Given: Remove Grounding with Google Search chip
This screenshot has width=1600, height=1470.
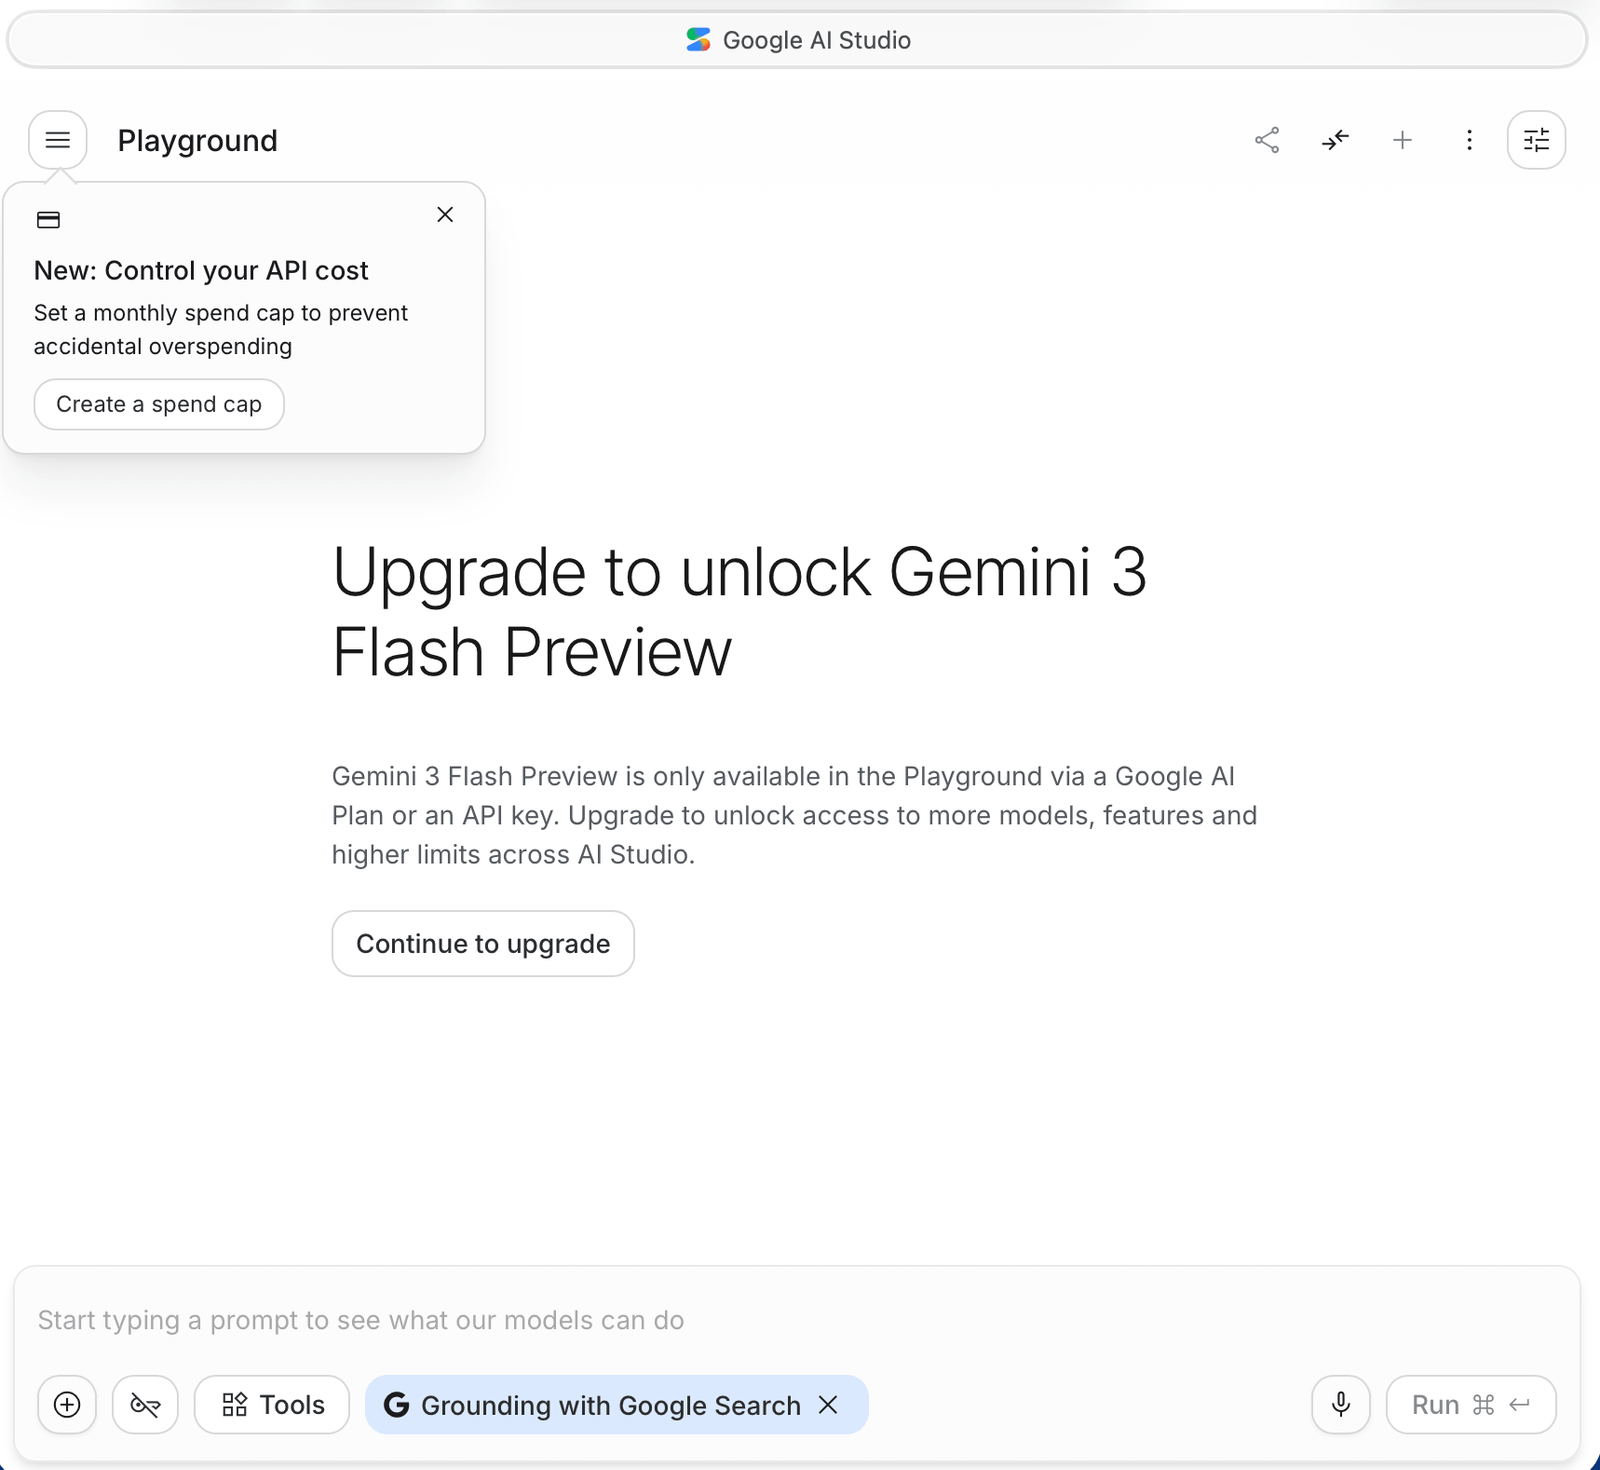Looking at the screenshot, I should coord(828,1405).
